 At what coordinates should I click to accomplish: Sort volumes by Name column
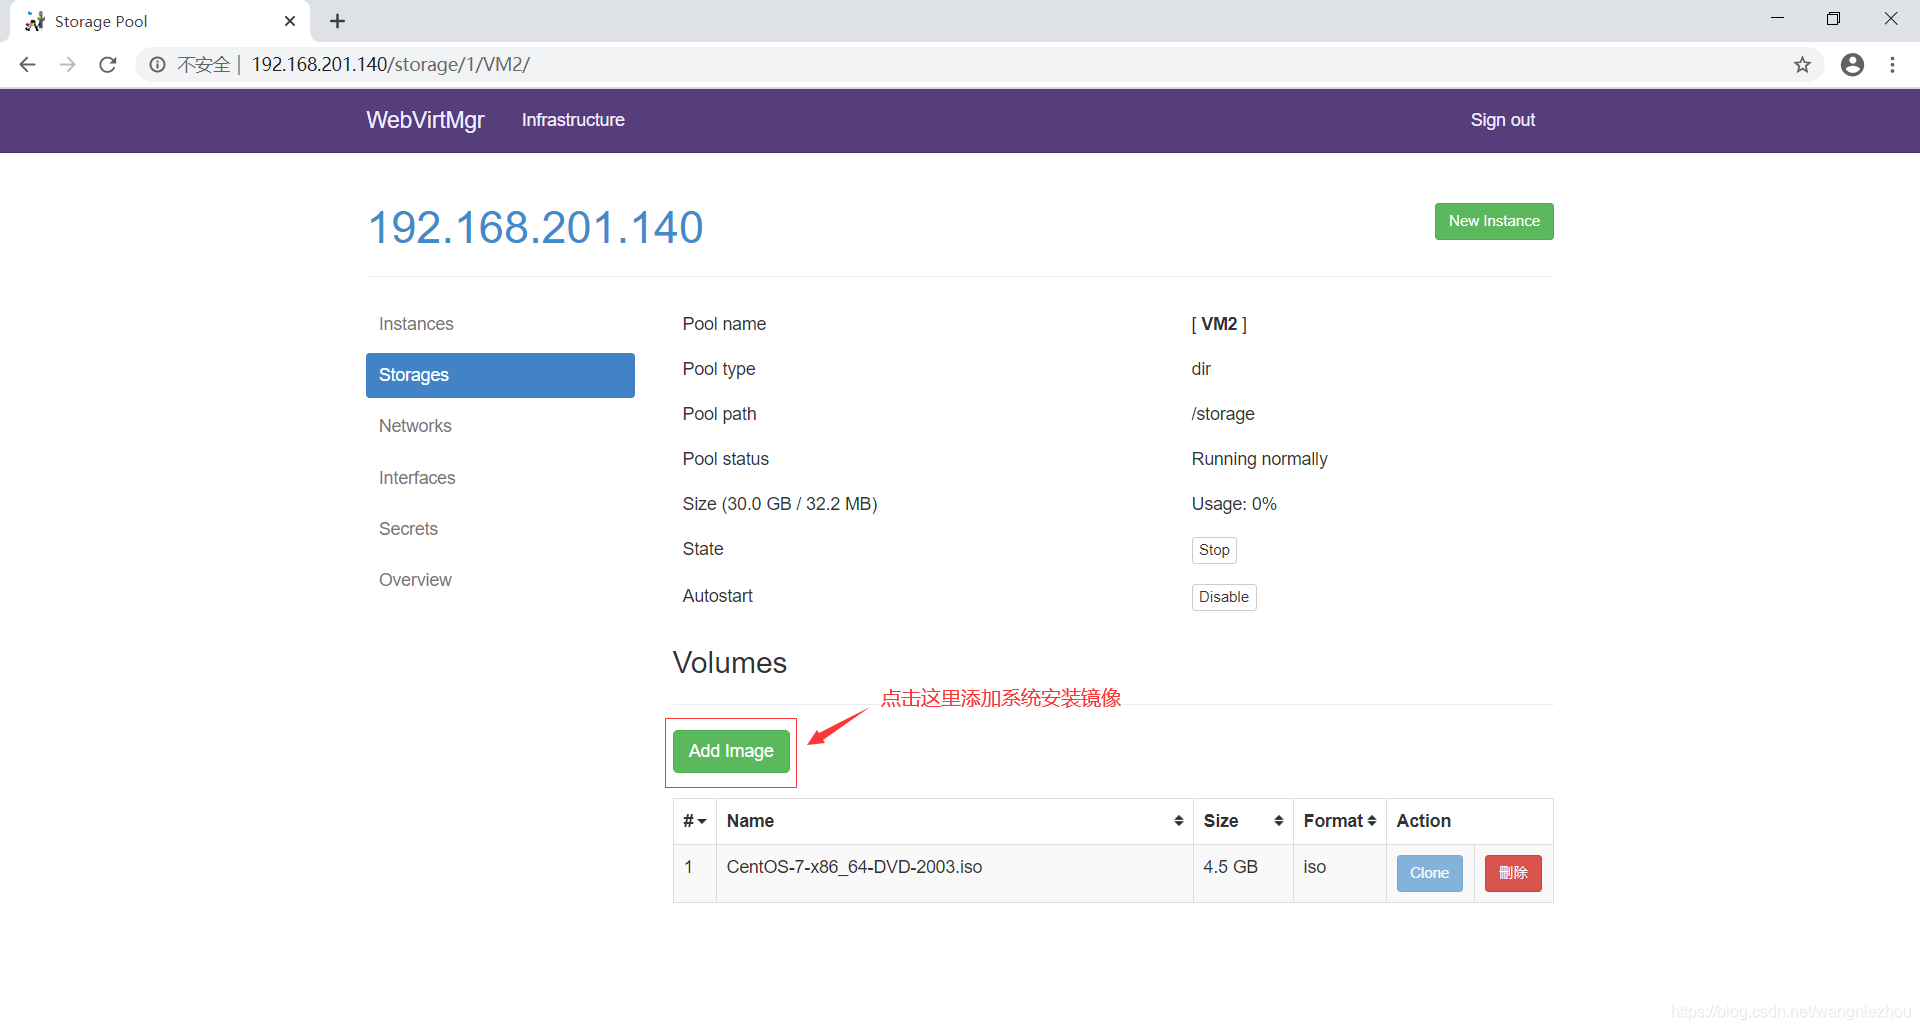pyautogui.click(x=954, y=821)
